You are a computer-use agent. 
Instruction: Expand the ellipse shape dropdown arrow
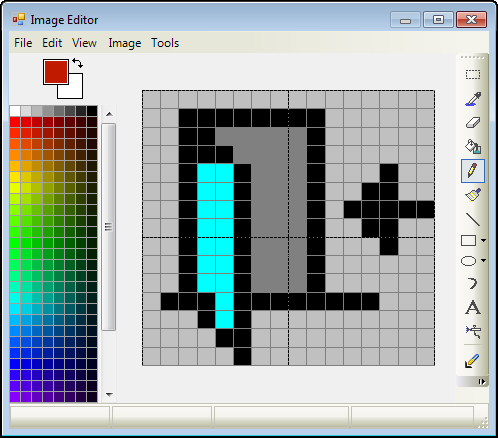point(483,261)
